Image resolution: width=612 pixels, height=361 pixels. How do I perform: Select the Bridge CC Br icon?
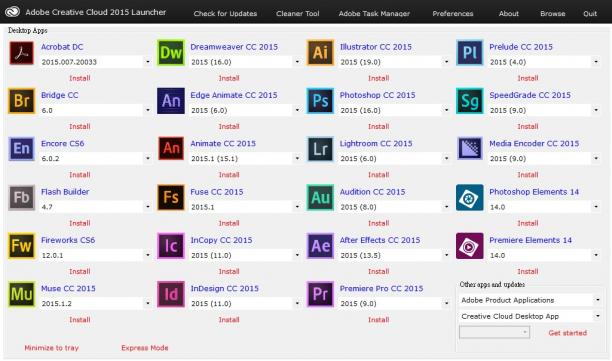21,101
